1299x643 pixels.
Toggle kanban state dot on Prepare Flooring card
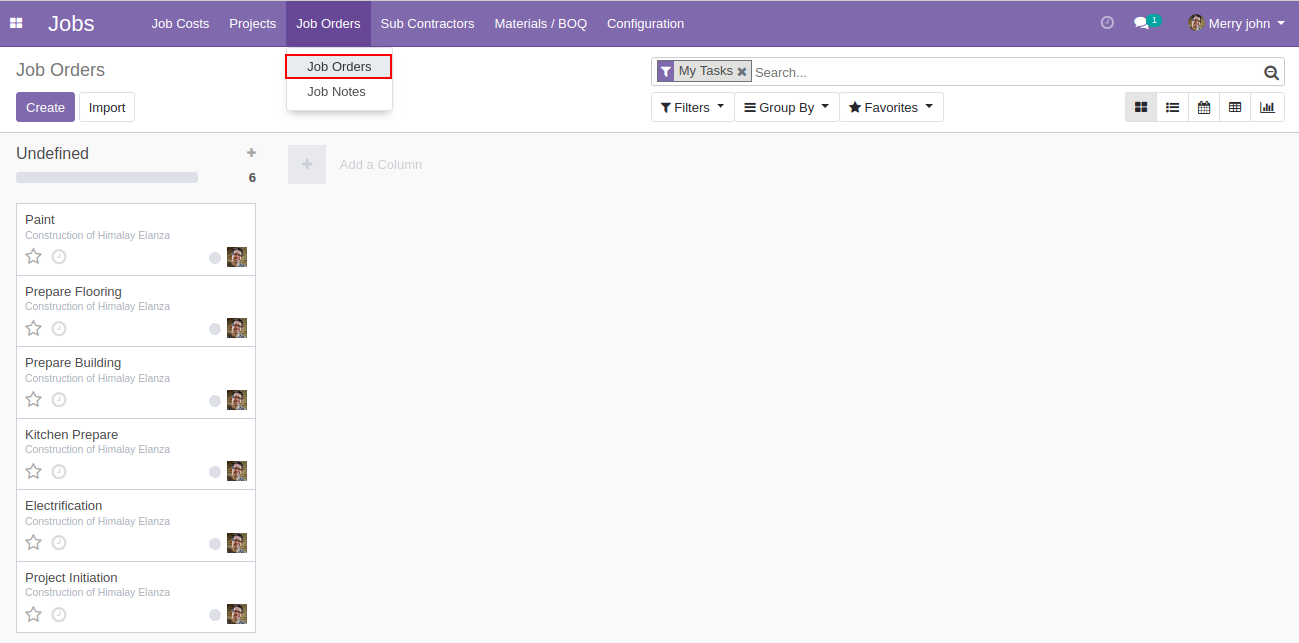click(215, 329)
